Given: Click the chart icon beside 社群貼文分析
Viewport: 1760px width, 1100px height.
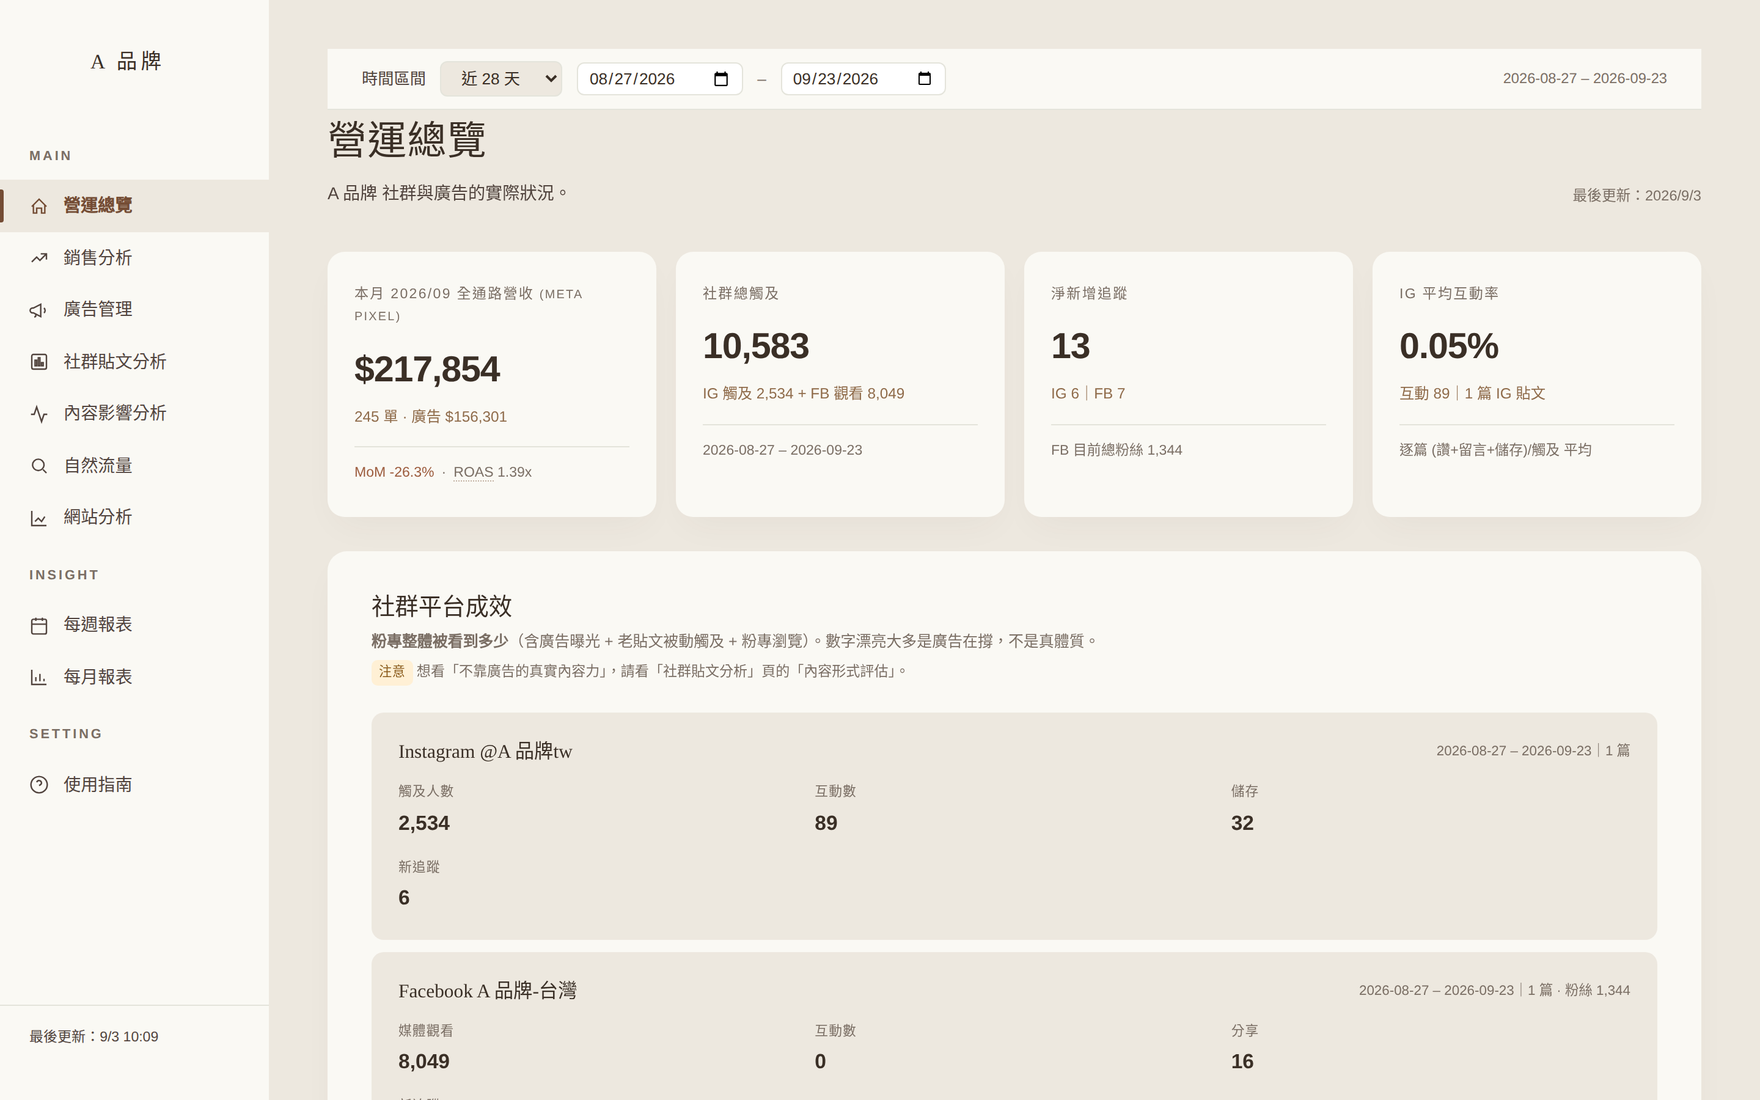Looking at the screenshot, I should 39,362.
